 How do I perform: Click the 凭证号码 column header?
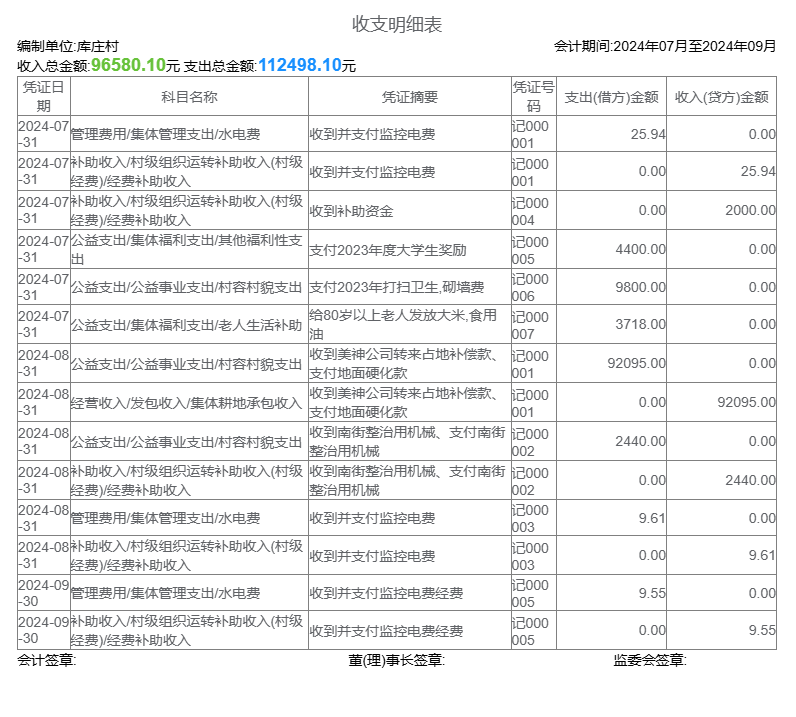533,97
